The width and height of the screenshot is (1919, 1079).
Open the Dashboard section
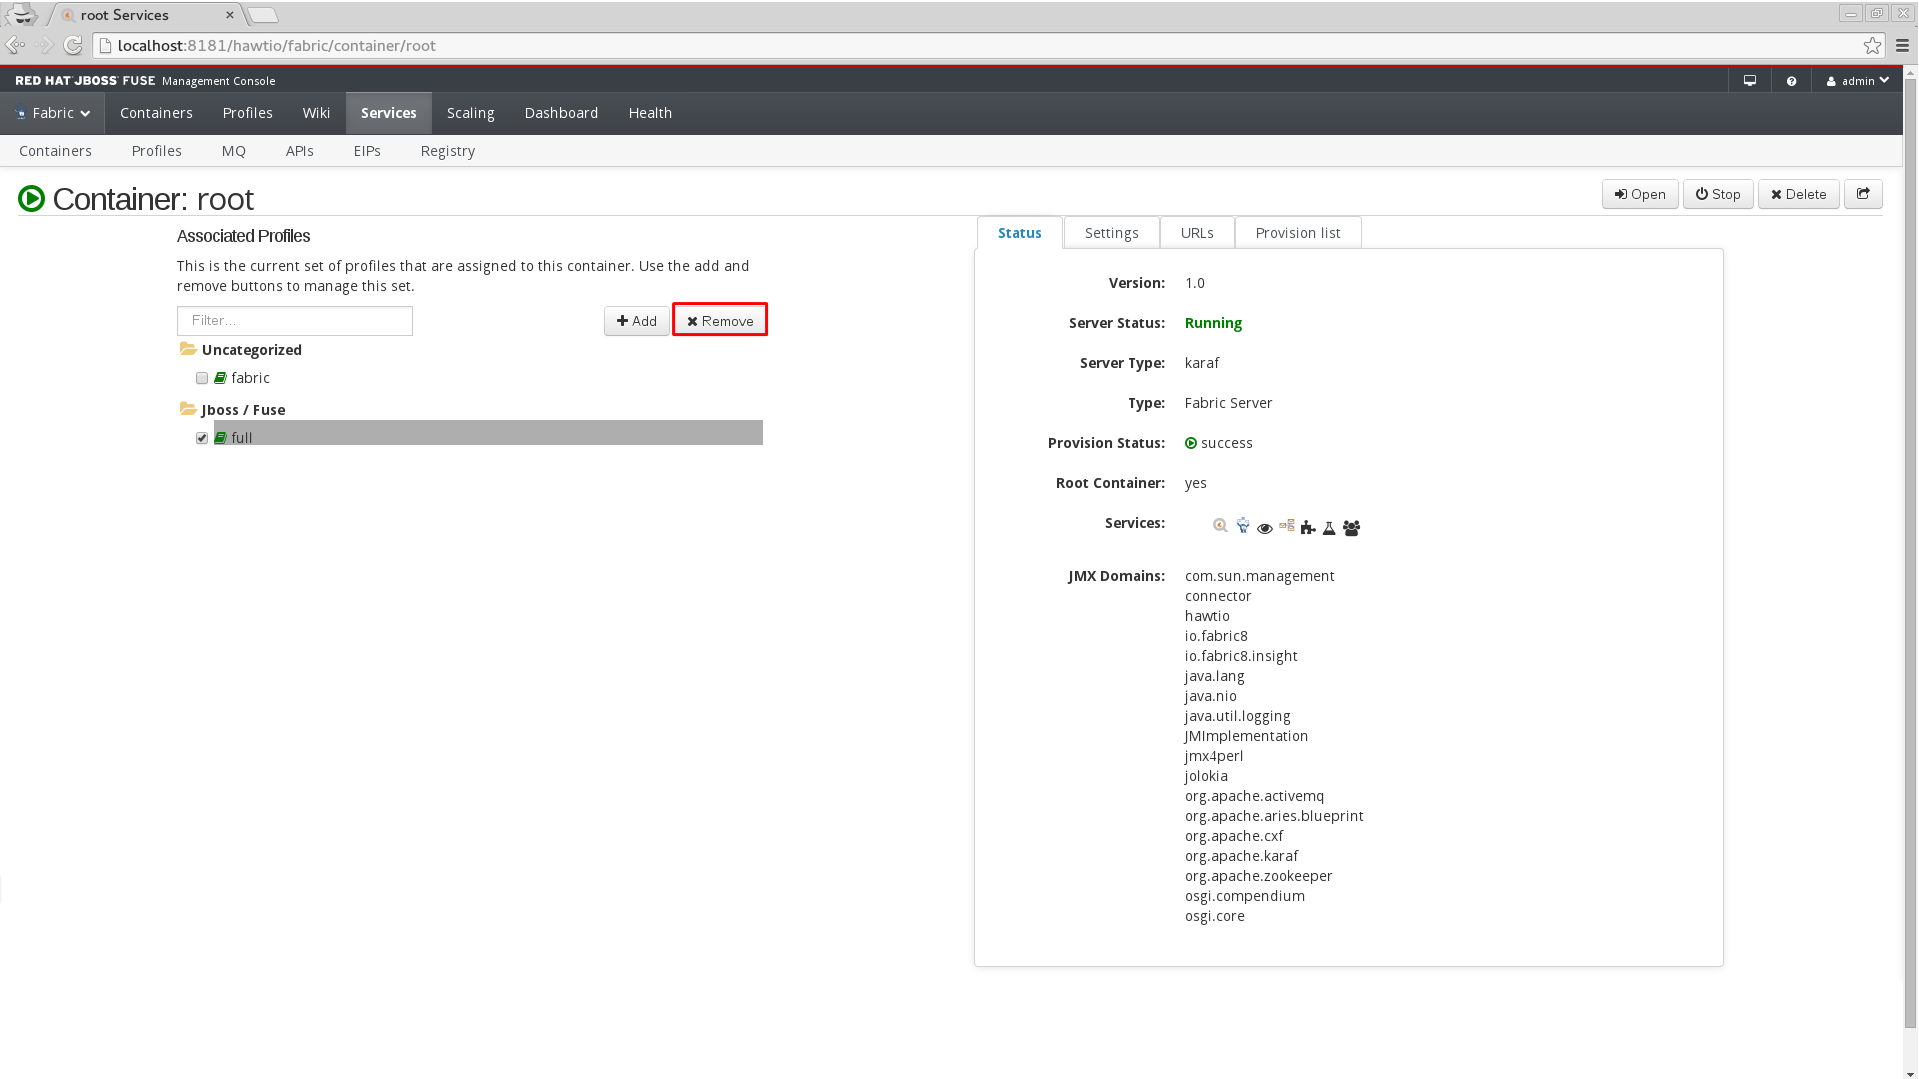click(561, 113)
